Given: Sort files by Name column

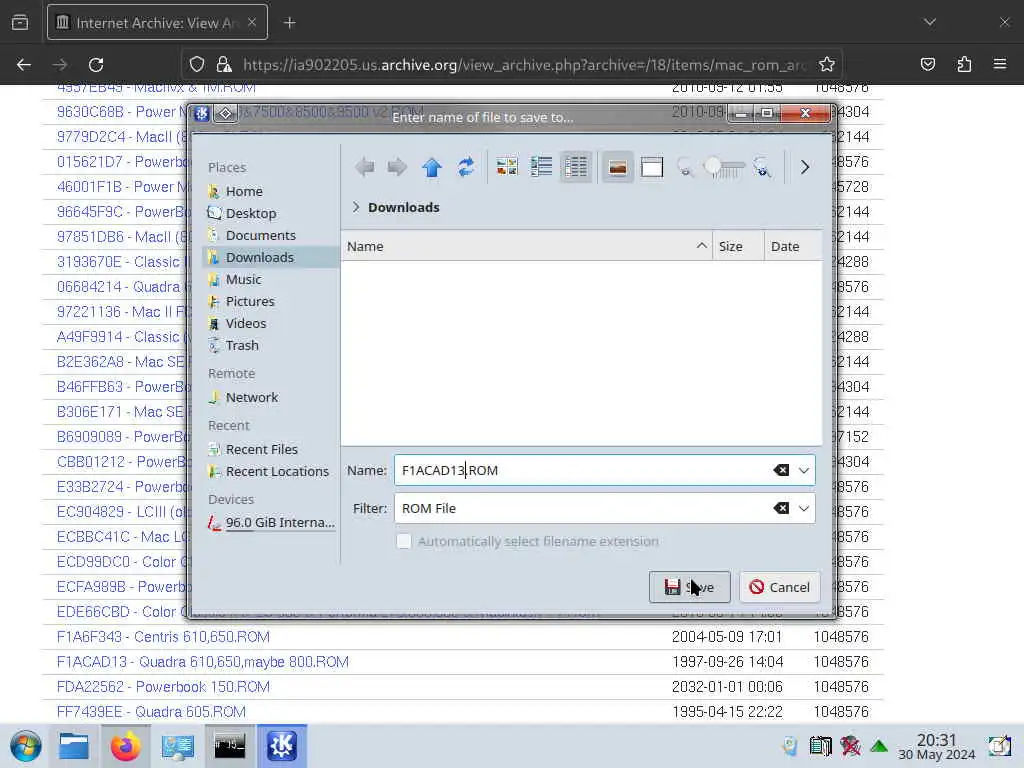Looking at the screenshot, I should tap(526, 246).
